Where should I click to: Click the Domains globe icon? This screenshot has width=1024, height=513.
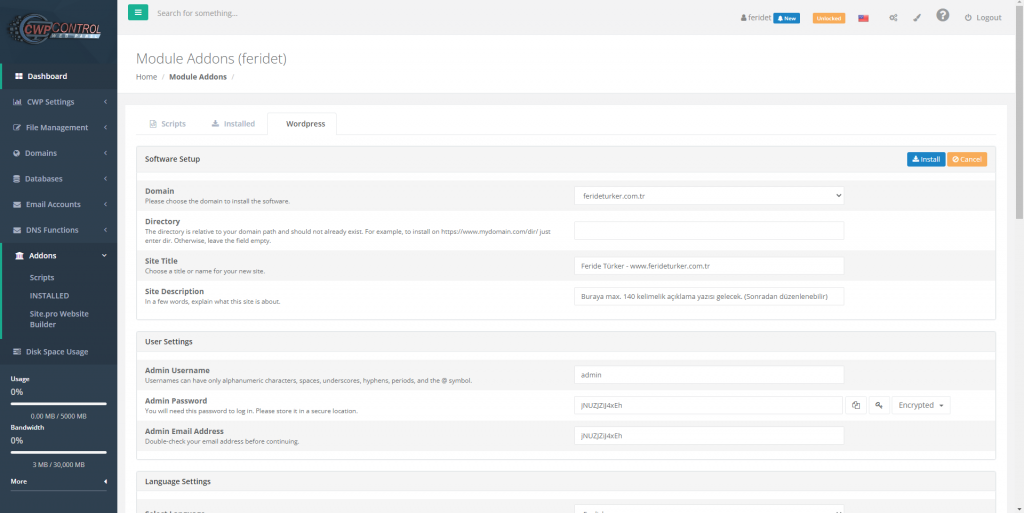(17, 153)
